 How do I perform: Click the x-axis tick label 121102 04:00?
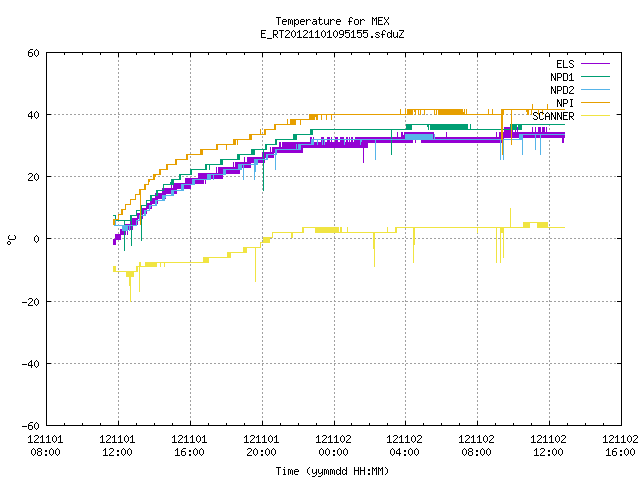tap(404, 446)
